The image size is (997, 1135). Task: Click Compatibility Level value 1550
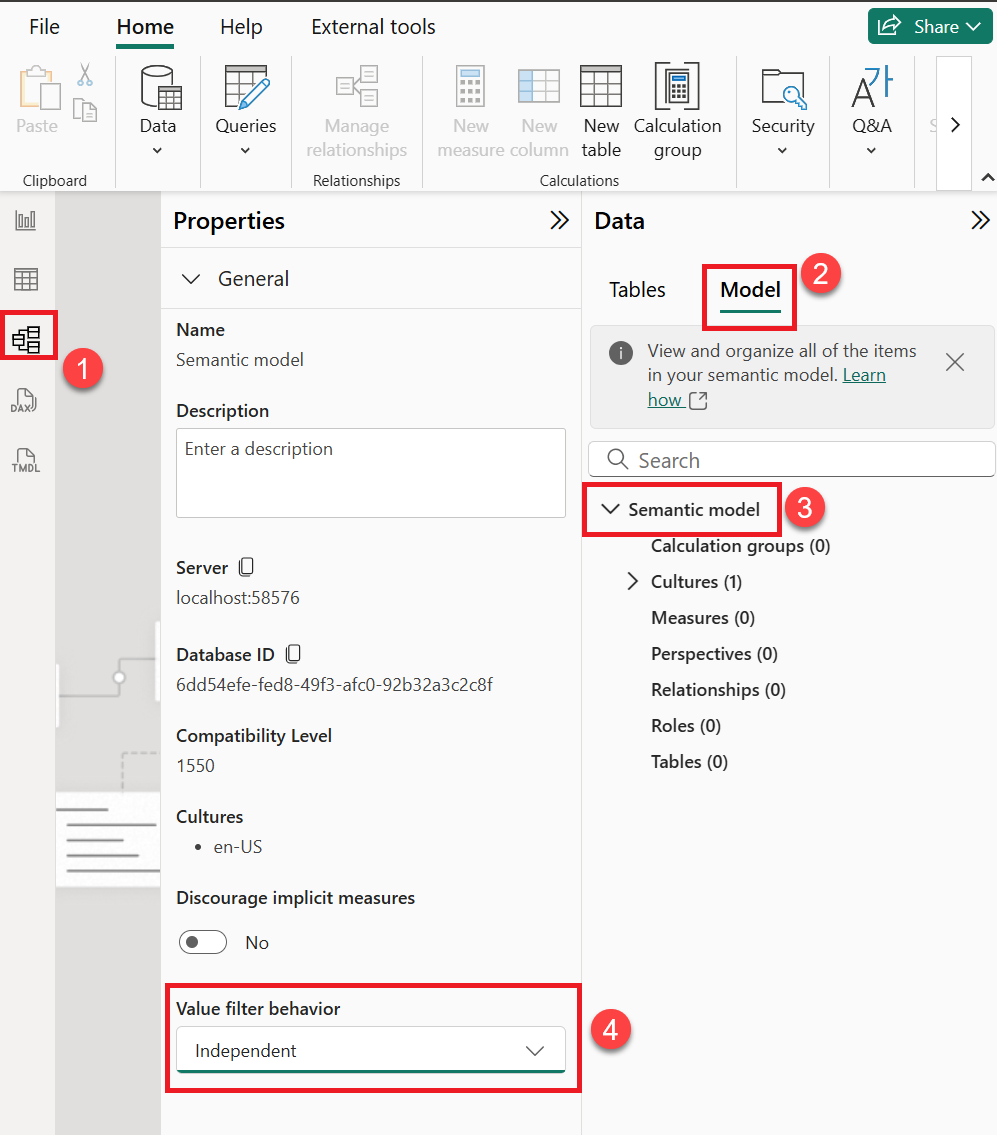tap(195, 766)
